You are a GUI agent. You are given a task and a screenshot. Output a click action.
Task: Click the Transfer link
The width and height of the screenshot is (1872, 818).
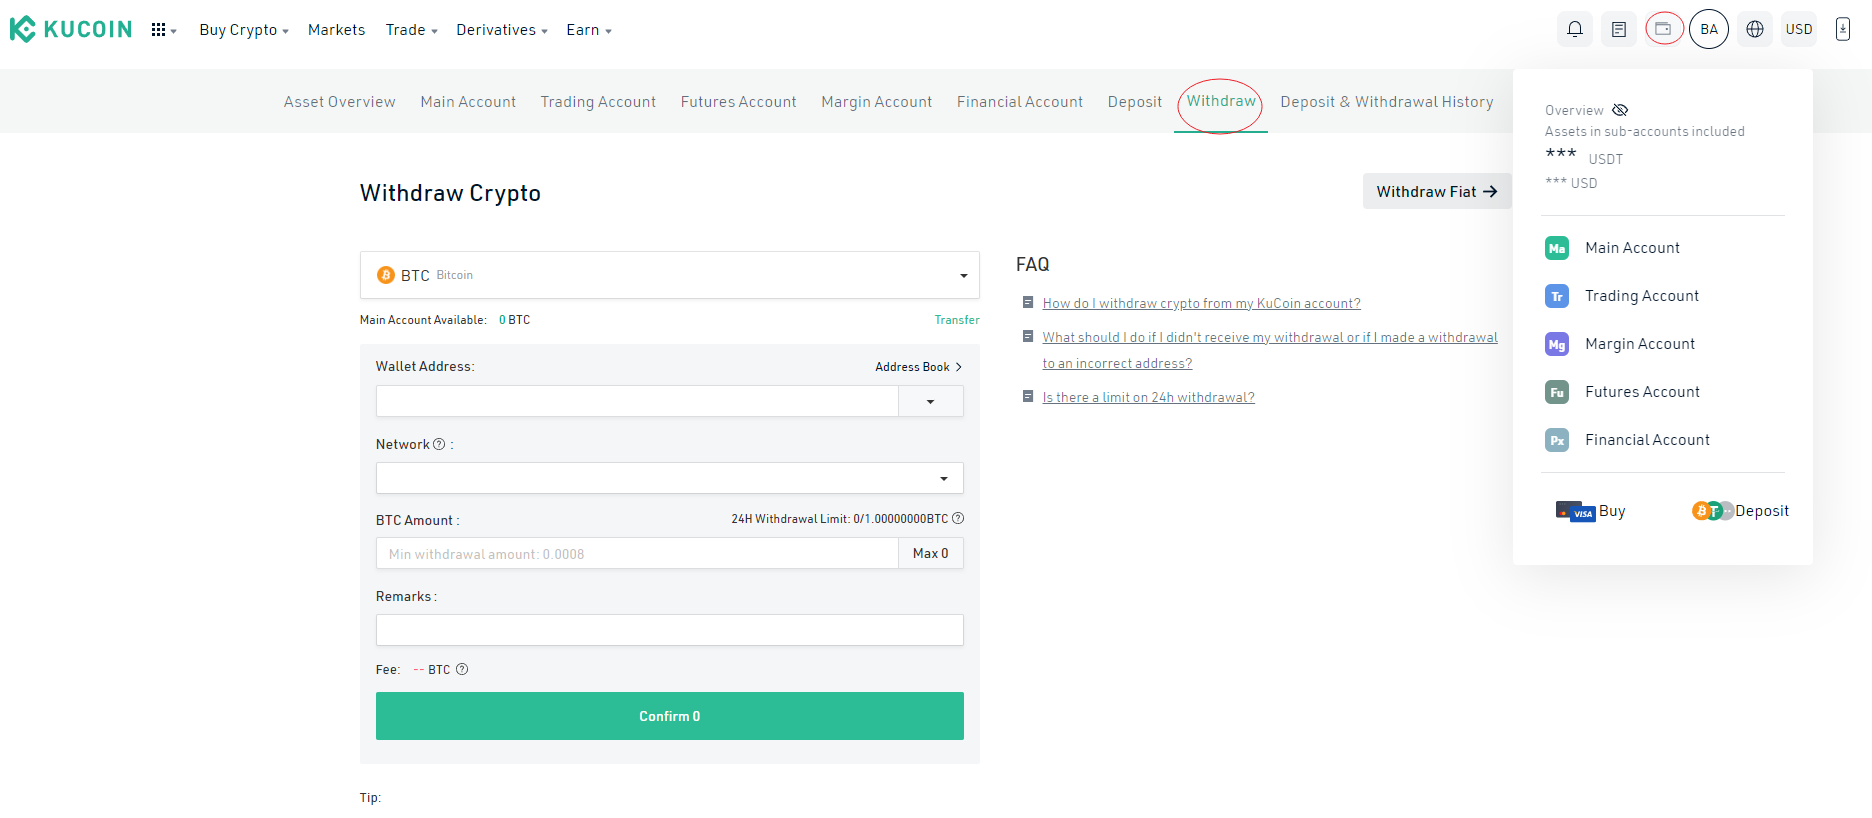tap(957, 320)
